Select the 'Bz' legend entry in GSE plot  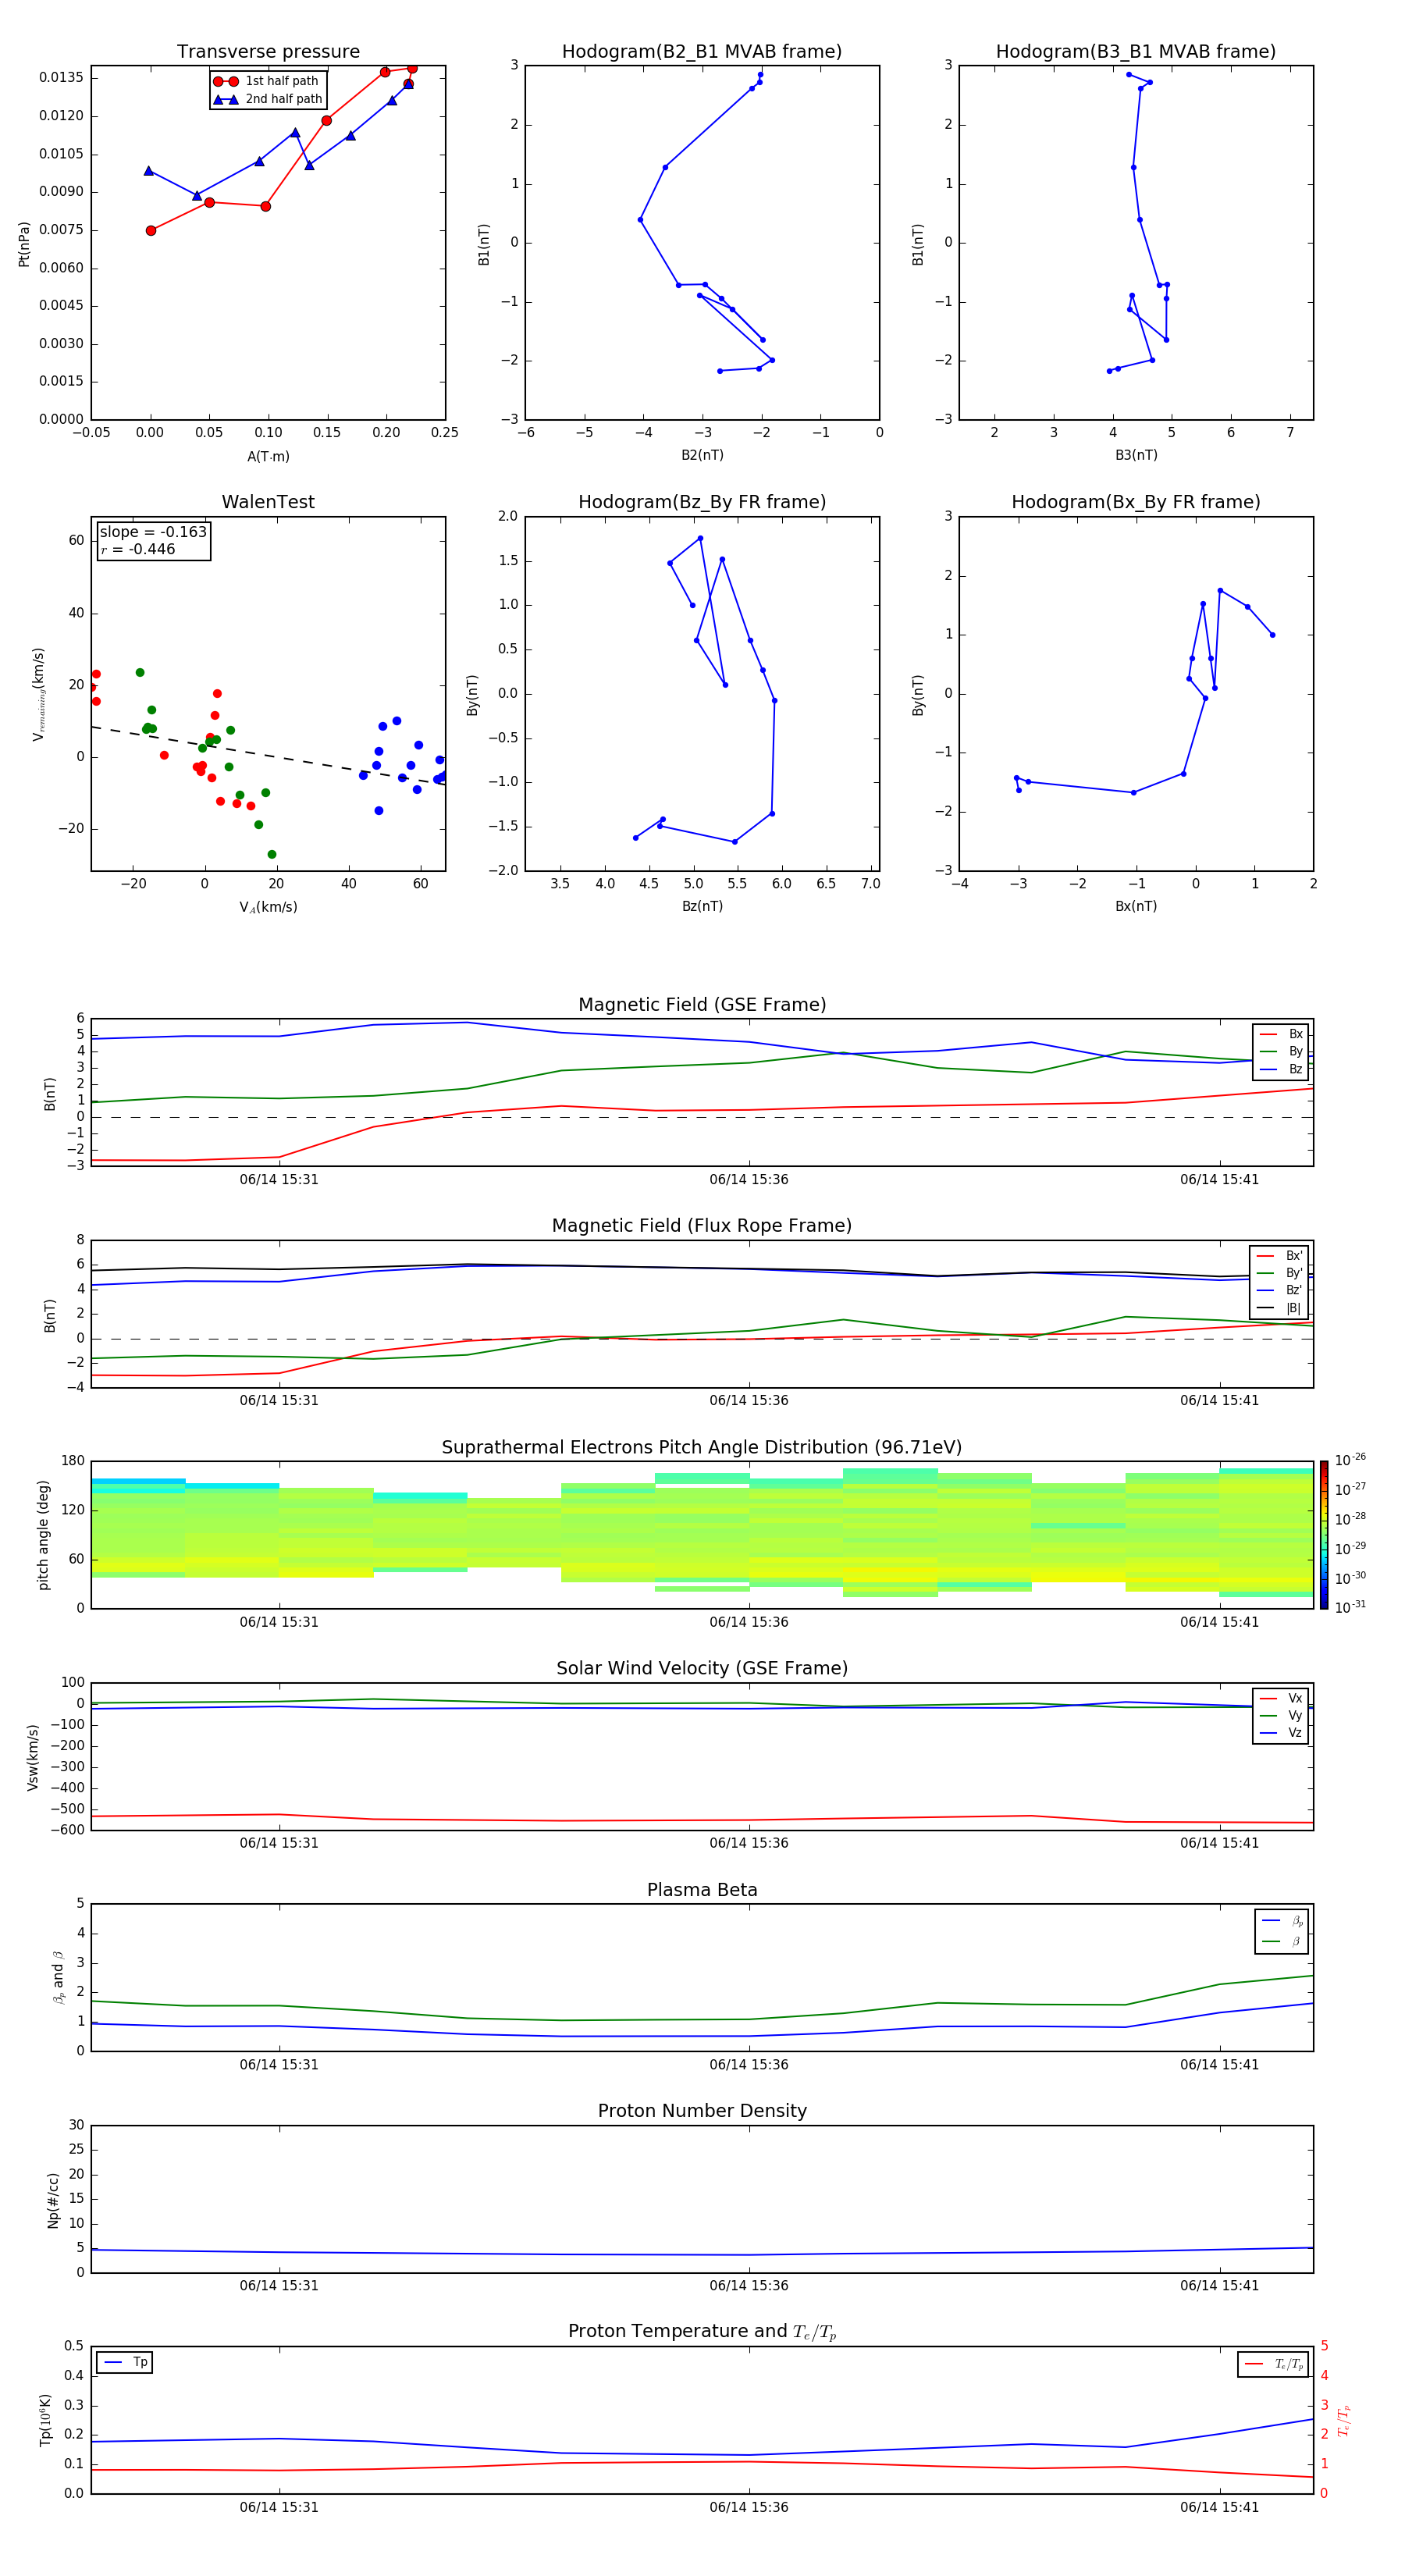tap(1282, 1070)
